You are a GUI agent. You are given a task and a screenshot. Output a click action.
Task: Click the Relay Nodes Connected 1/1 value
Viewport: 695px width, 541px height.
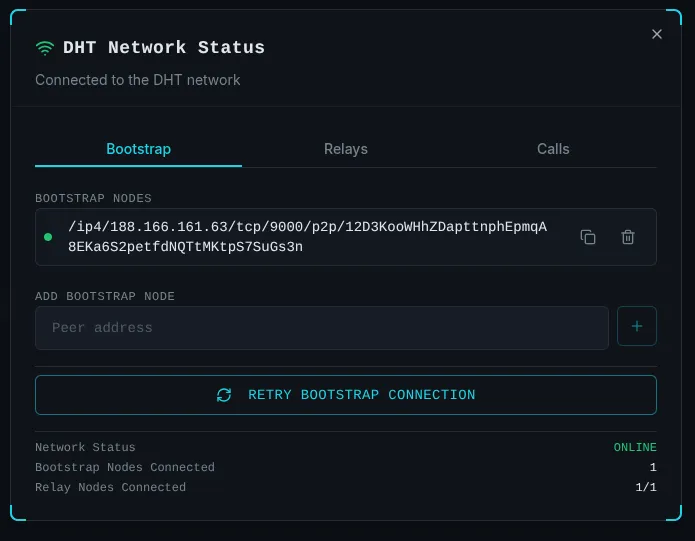click(x=646, y=488)
